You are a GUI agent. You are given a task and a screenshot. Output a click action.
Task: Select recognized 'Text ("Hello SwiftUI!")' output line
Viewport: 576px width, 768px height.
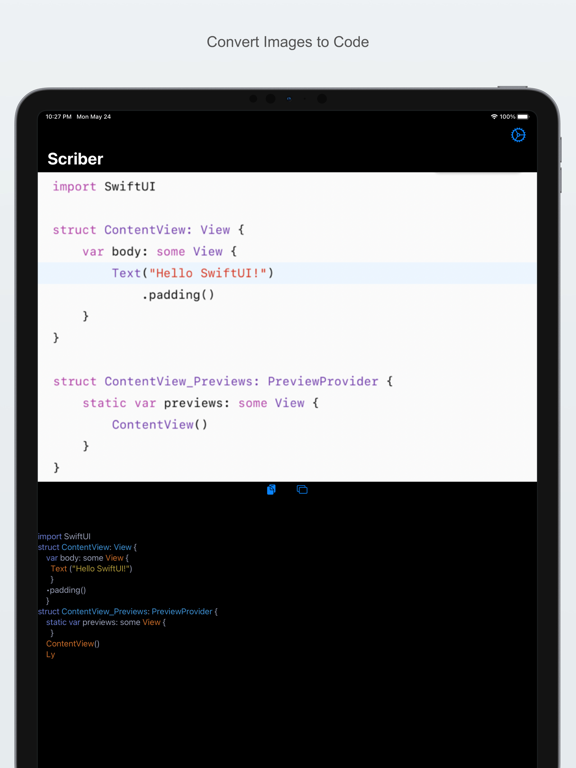click(92, 569)
